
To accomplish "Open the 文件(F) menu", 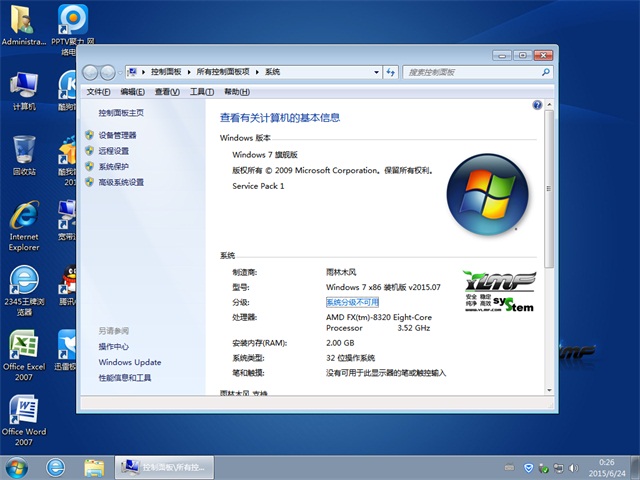I will (98, 92).
